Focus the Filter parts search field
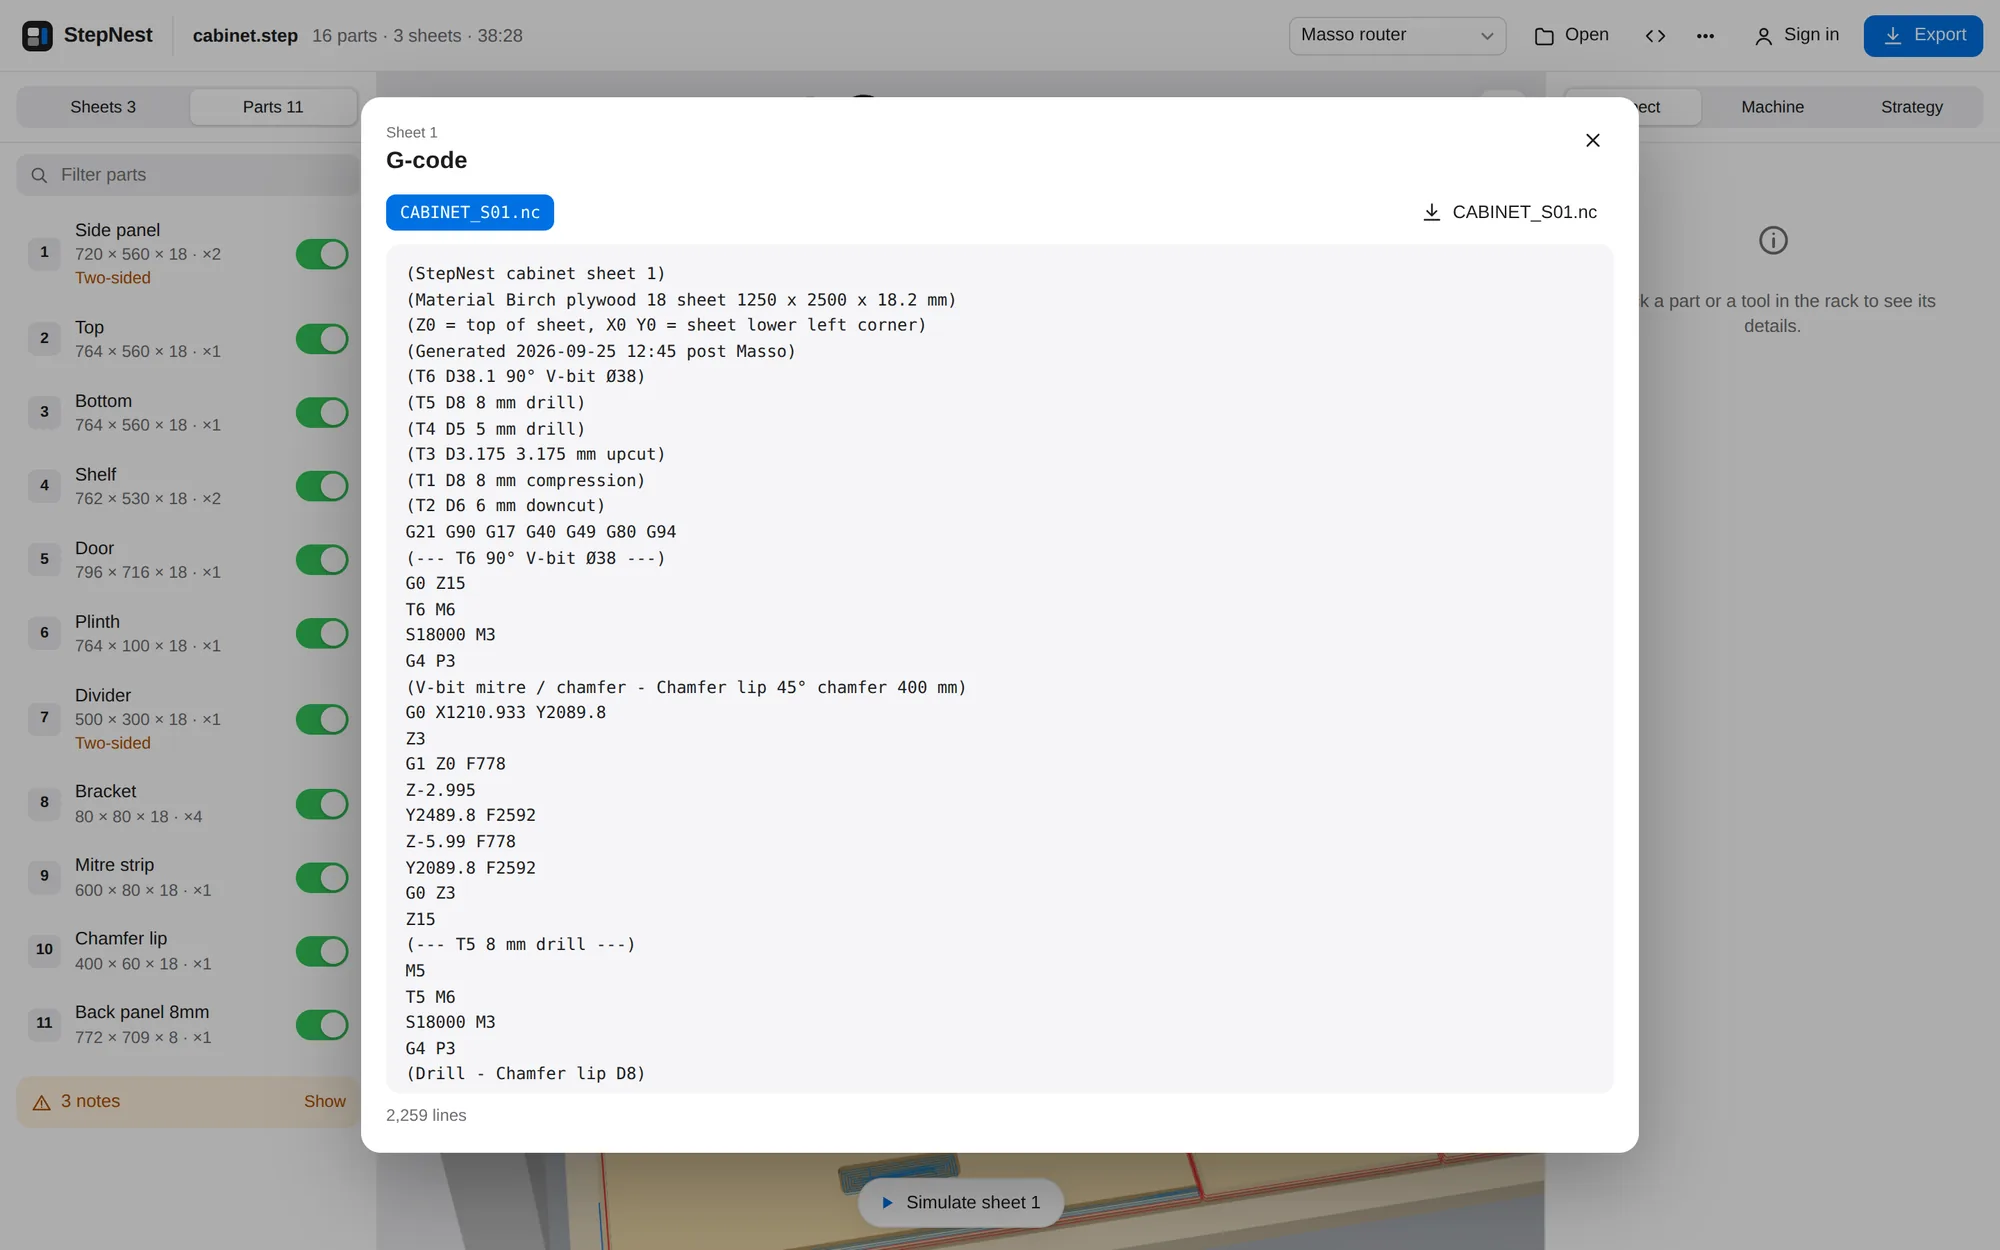 [190, 175]
